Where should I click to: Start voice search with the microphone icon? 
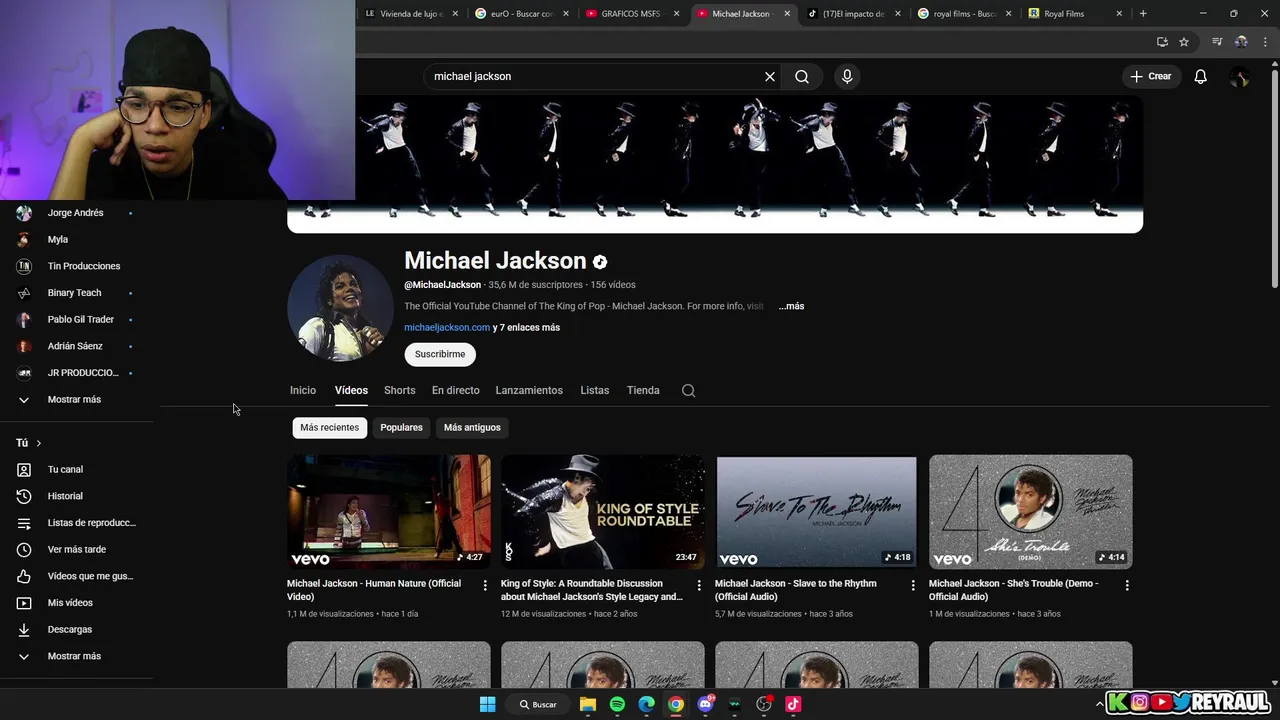pyautogui.click(x=847, y=77)
